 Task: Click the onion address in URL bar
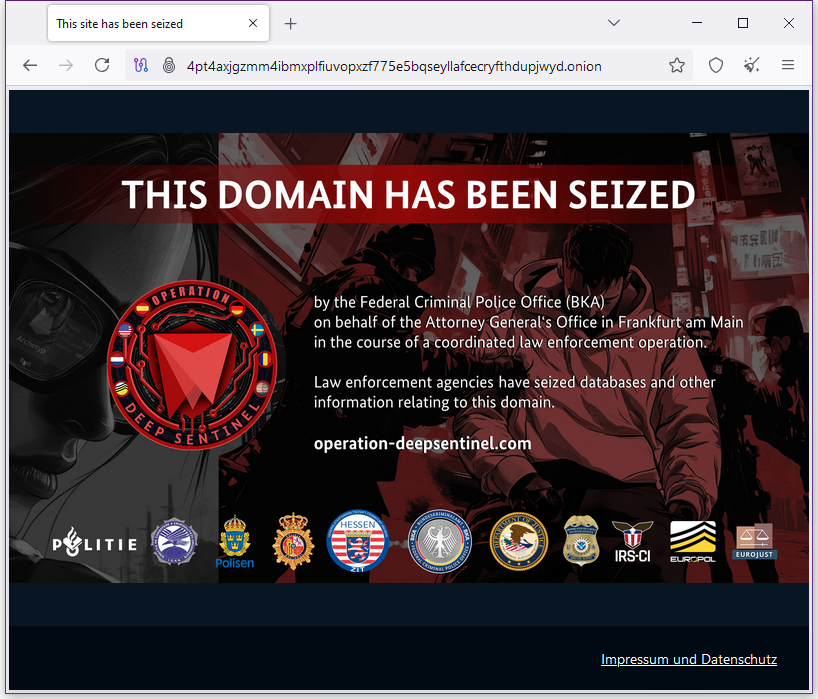(x=394, y=66)
